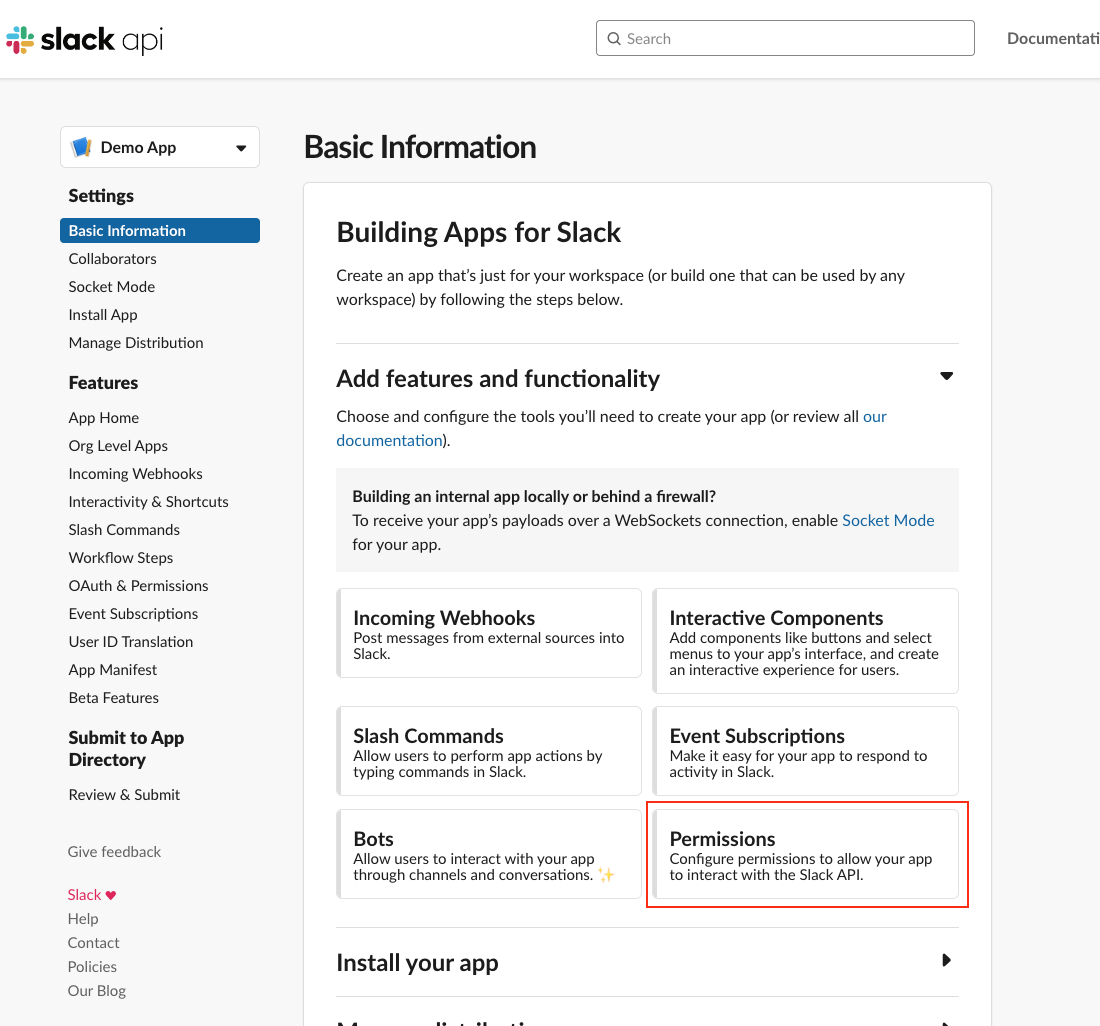Select the Bots feature card
The image size is (1100, 1026).
point(489,854)
